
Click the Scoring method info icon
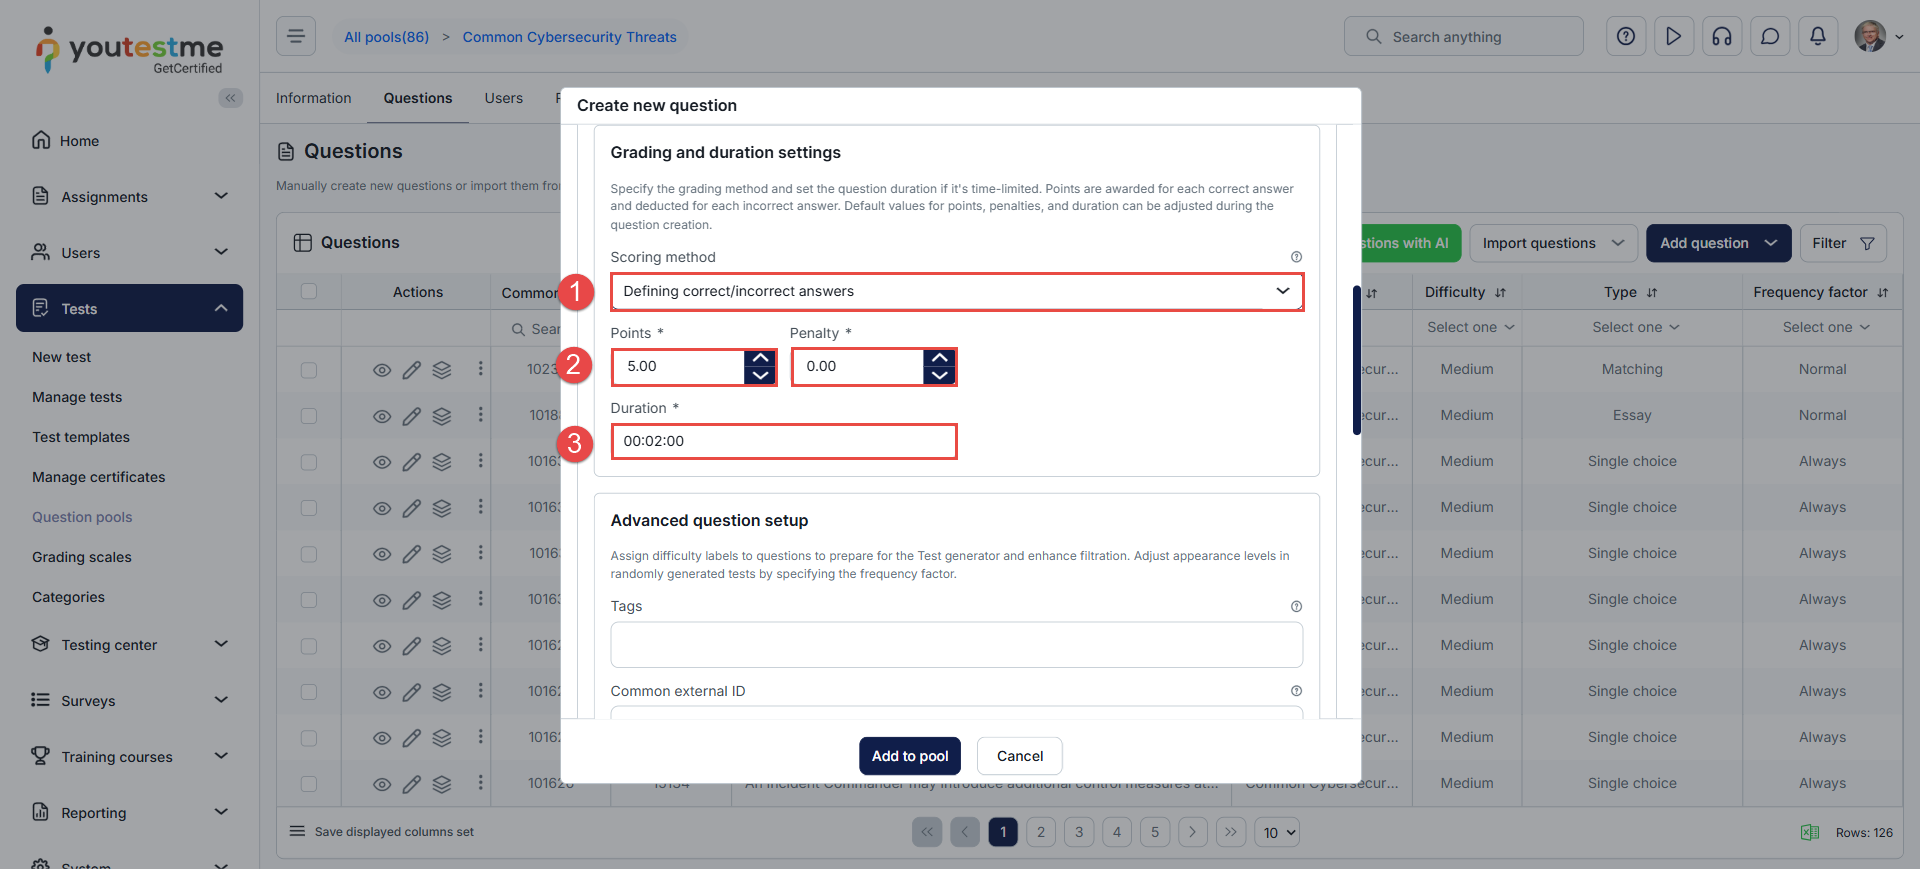click(x=1296, y=257)
